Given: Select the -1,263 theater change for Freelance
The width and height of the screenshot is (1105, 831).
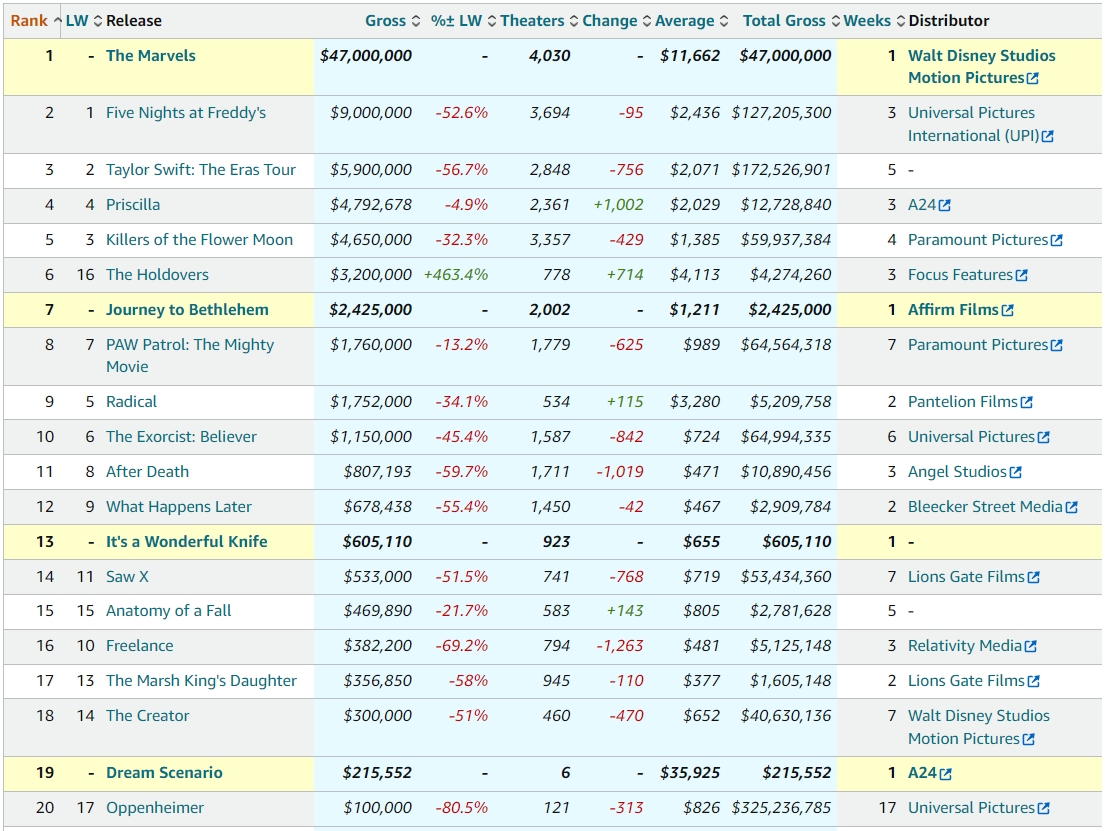Looking at the screenshot, I should 620,646.
